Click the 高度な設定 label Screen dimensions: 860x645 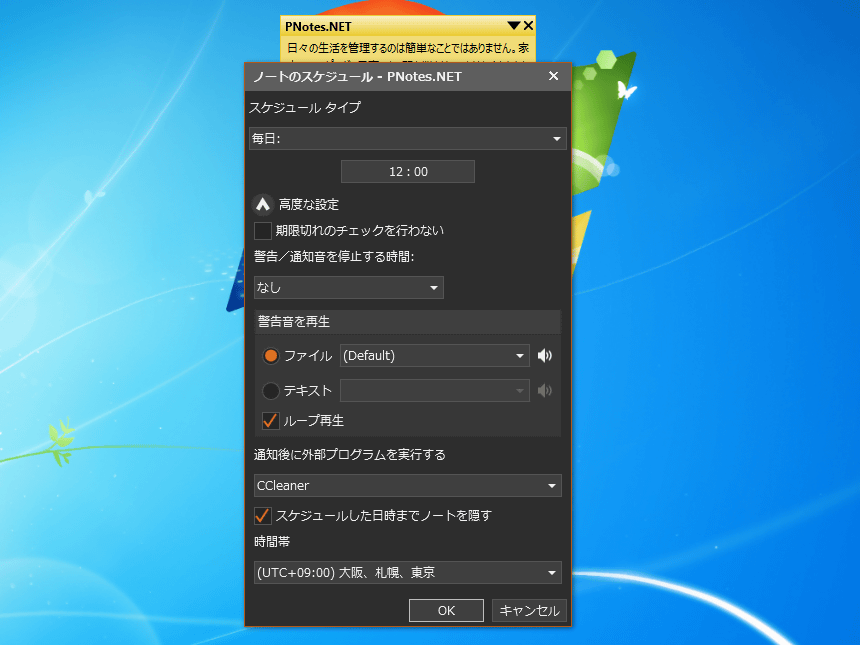[309, 205]
